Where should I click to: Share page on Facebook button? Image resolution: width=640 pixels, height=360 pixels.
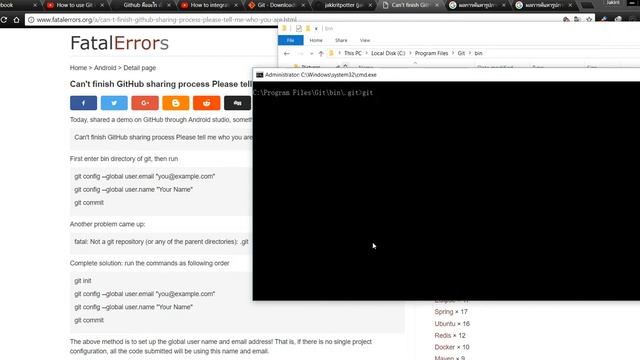coord(83,103)
